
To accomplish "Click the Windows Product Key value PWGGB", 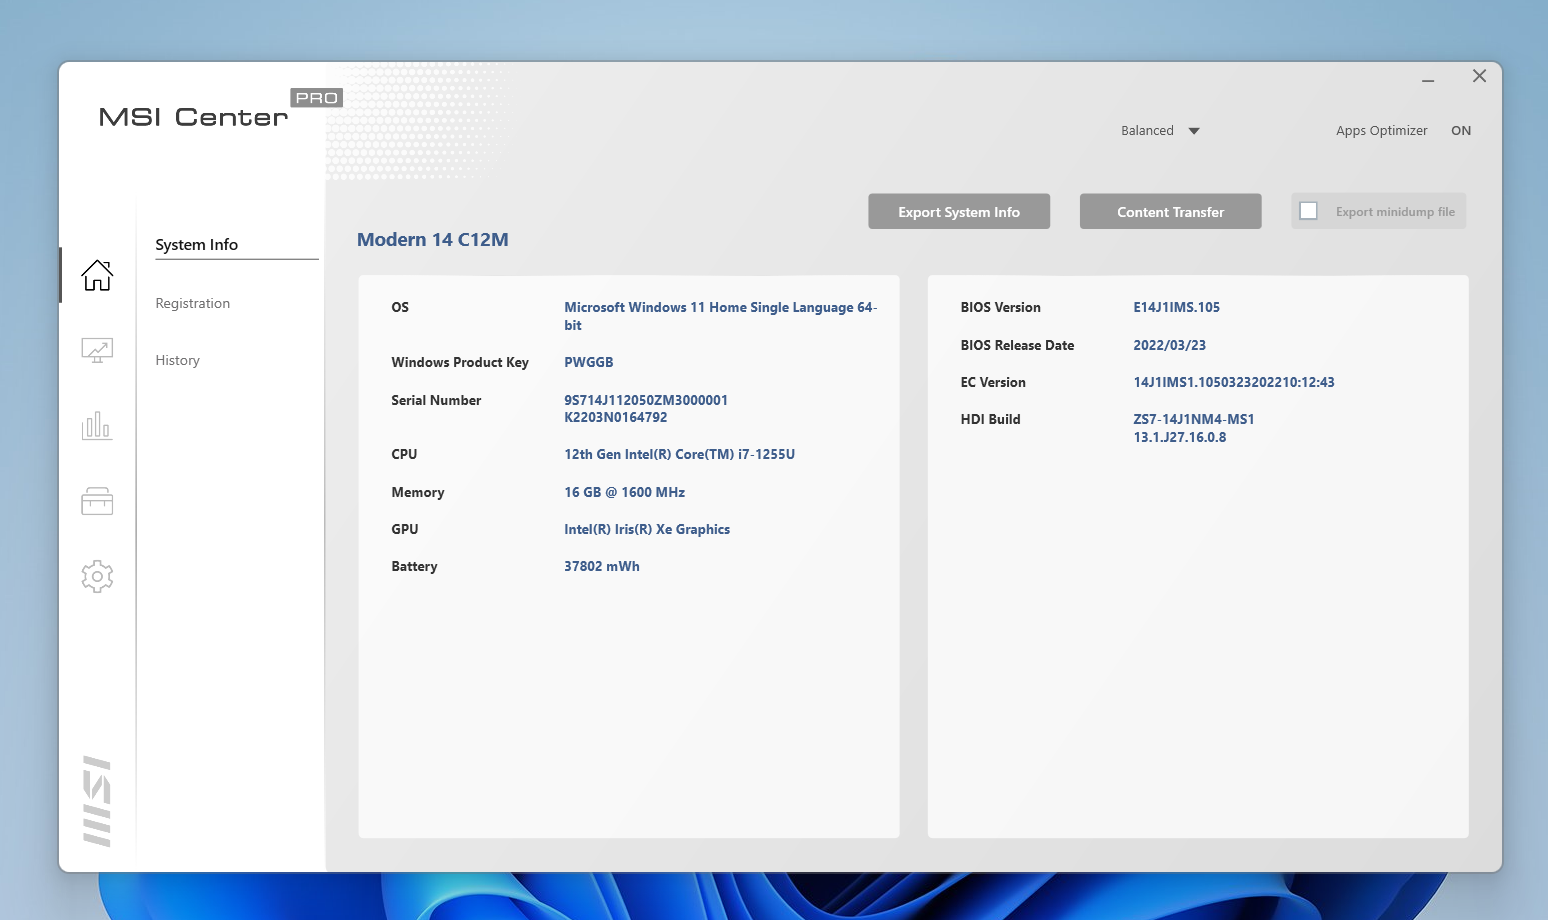I will [x=589, y=362].
